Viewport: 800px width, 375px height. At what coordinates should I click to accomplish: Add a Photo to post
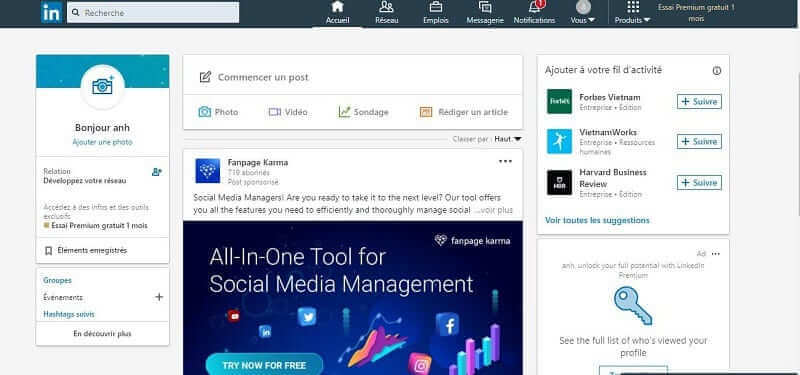(x=218, y=112)
